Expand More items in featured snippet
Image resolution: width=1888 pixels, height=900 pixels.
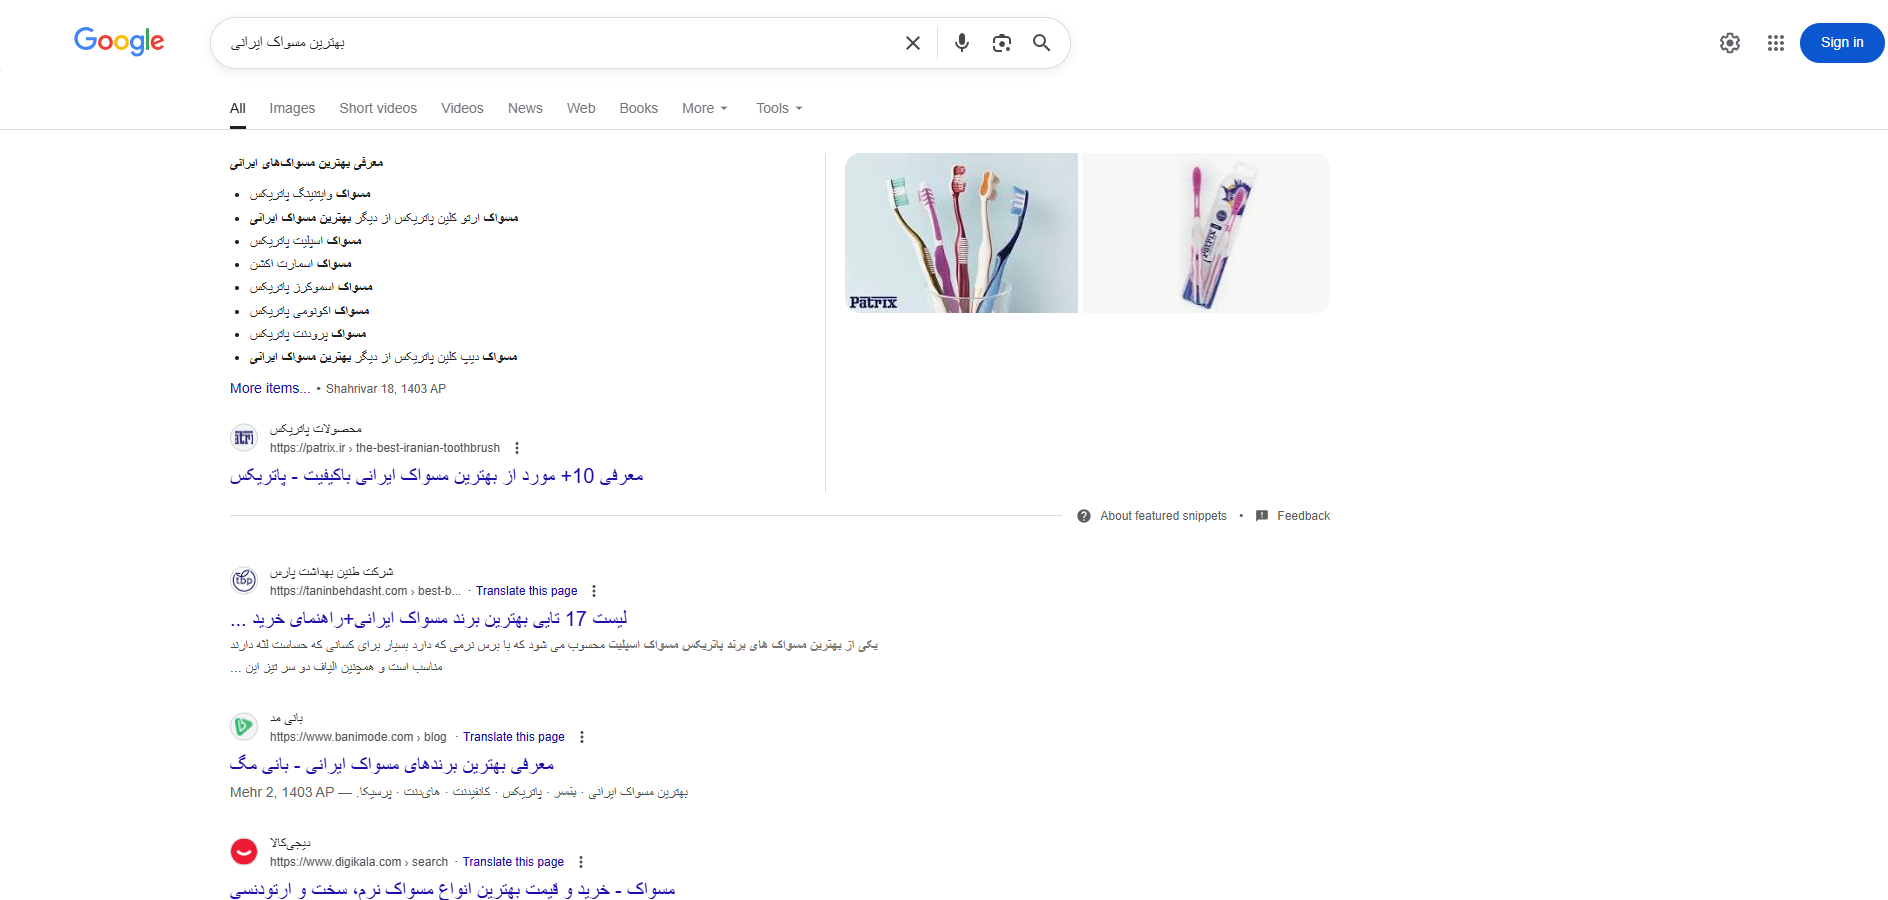(270, 388)
